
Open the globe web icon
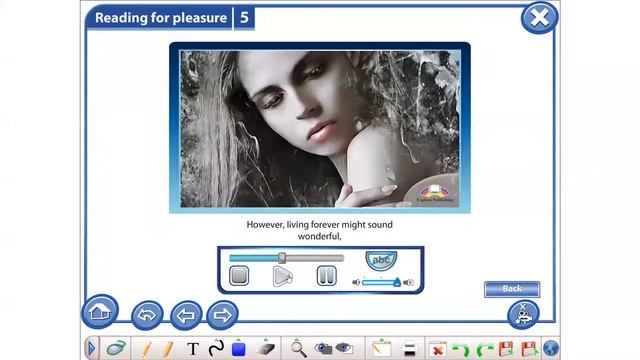(551, 349)
